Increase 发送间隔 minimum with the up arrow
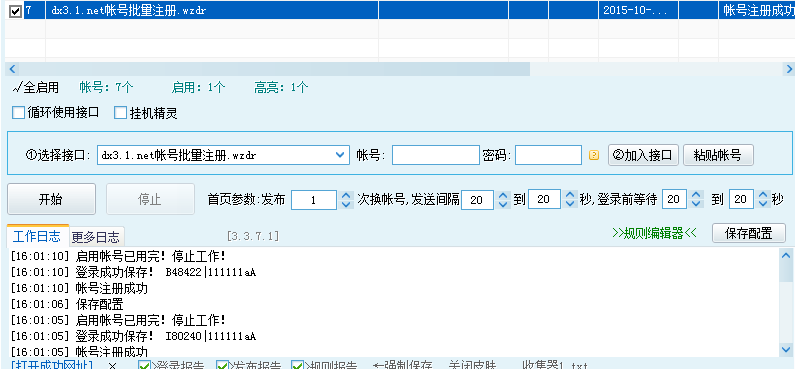The image size is (796, 369). (x=503, y=194)
